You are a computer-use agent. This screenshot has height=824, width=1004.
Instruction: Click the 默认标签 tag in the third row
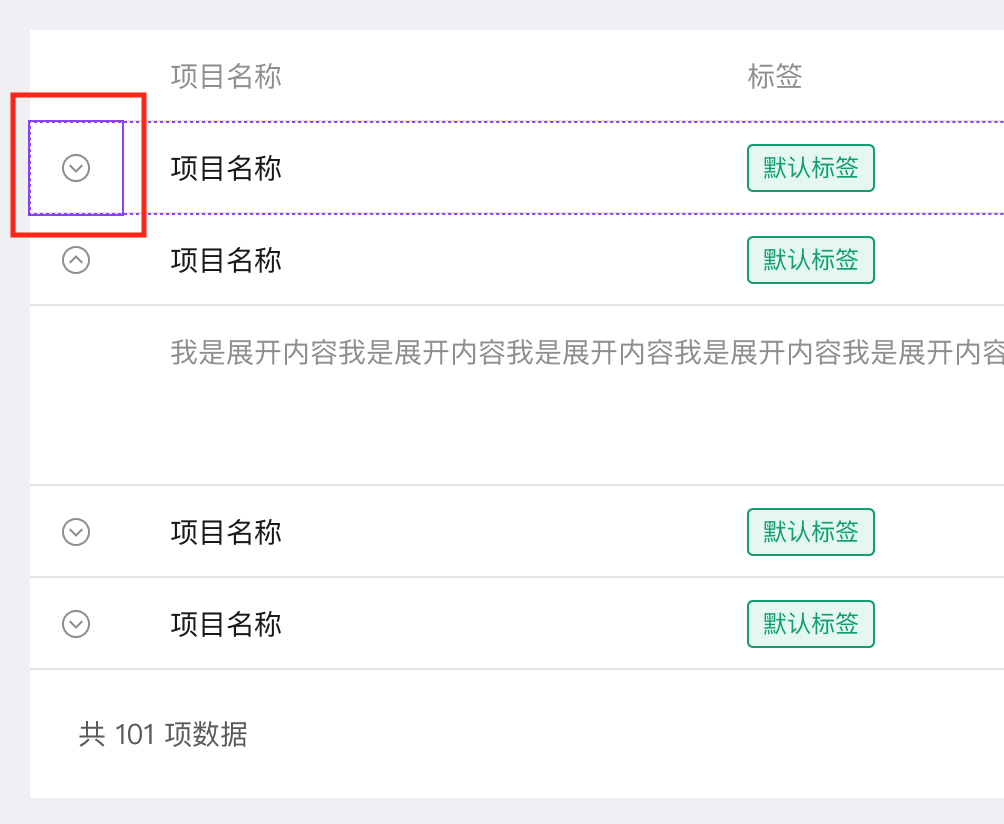(x=810, y=531)
